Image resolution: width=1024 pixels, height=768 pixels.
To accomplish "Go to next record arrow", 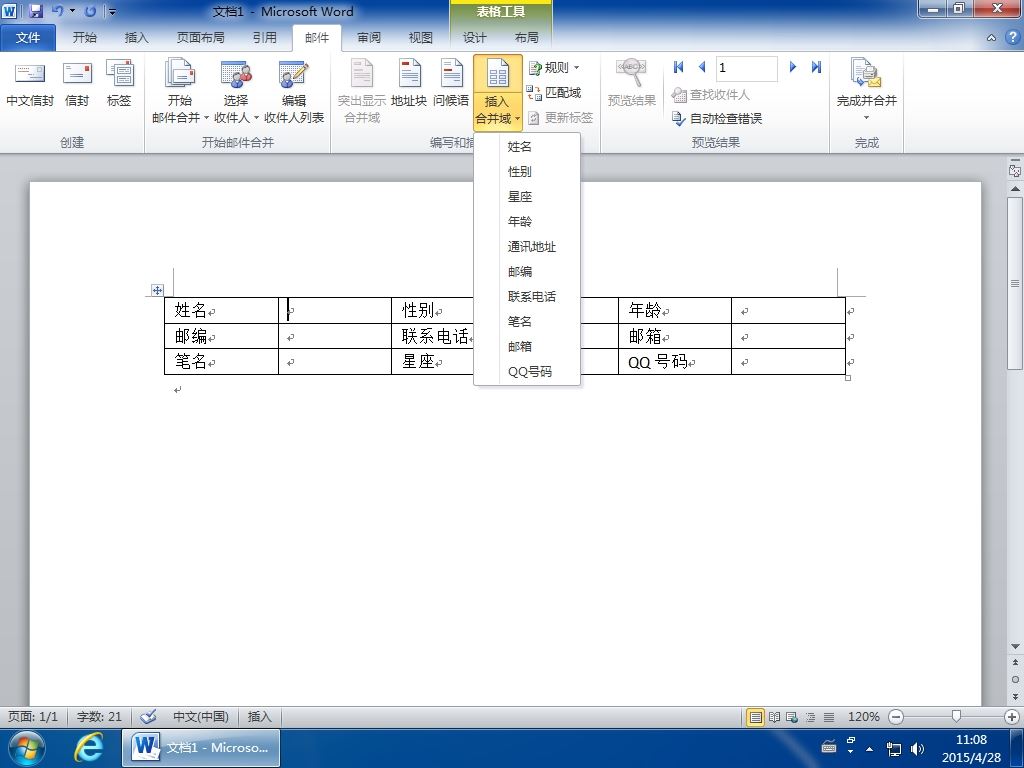I will tap(793, 67).
